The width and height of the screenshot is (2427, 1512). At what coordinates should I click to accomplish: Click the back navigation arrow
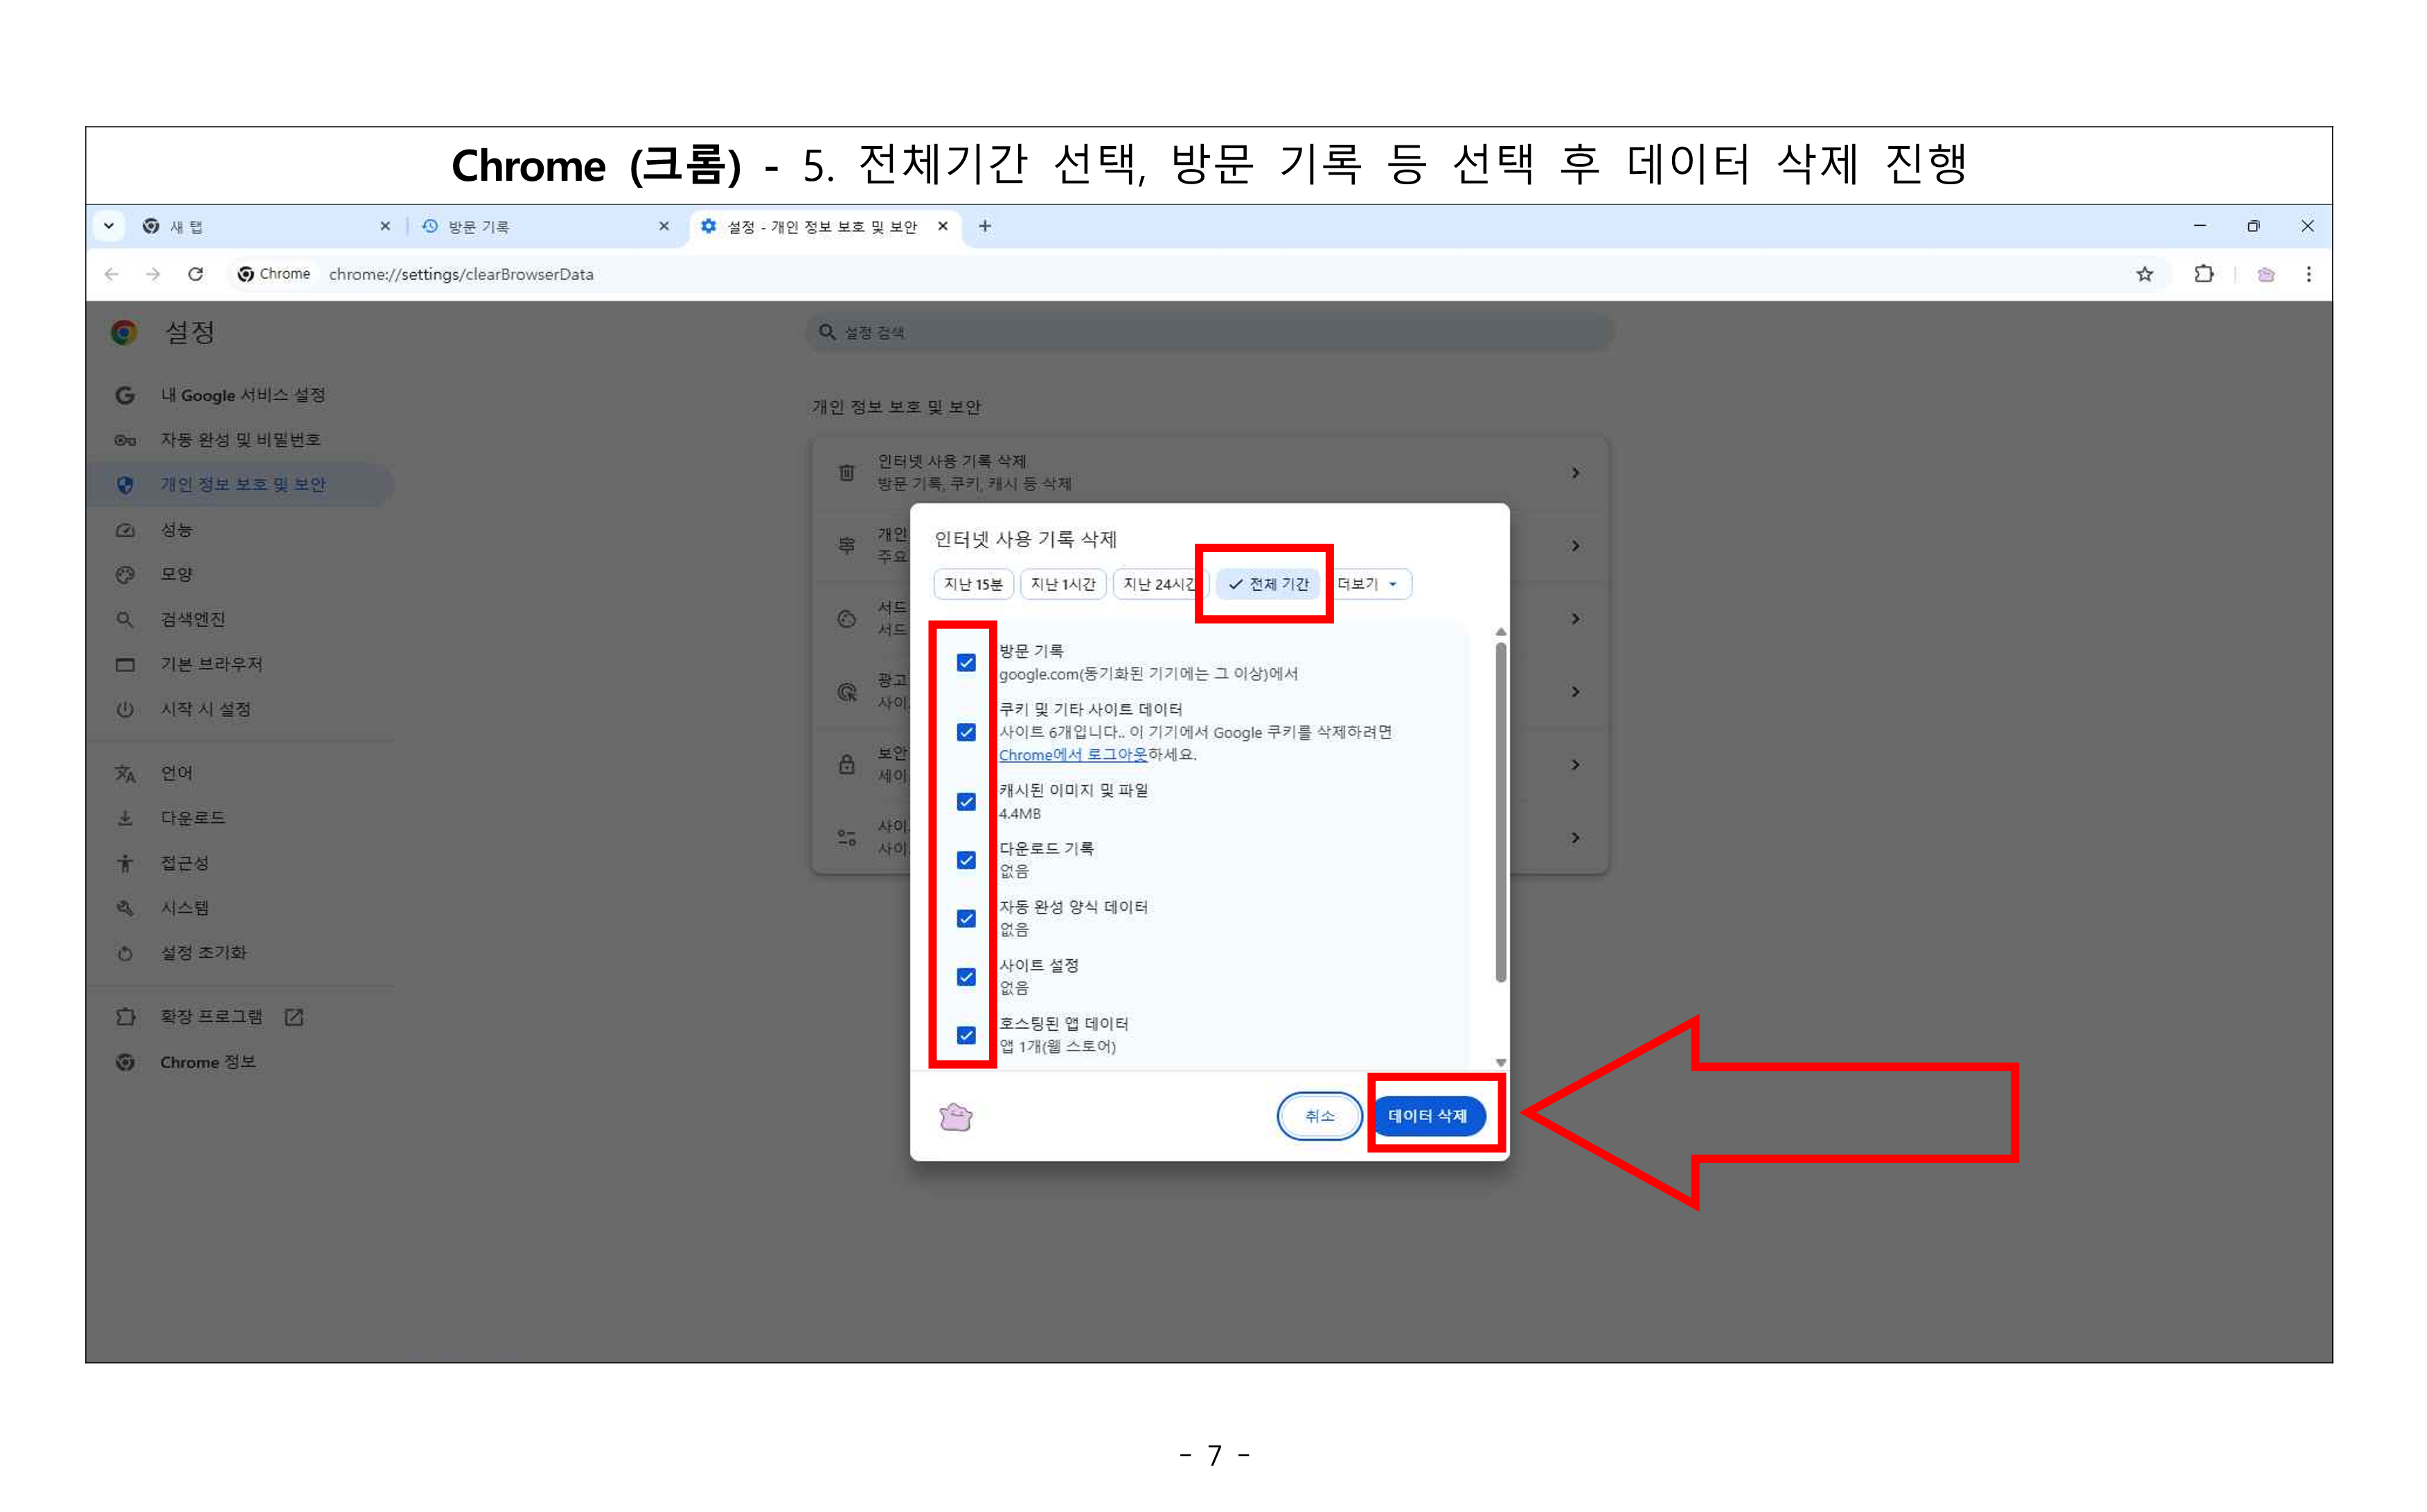112,274
